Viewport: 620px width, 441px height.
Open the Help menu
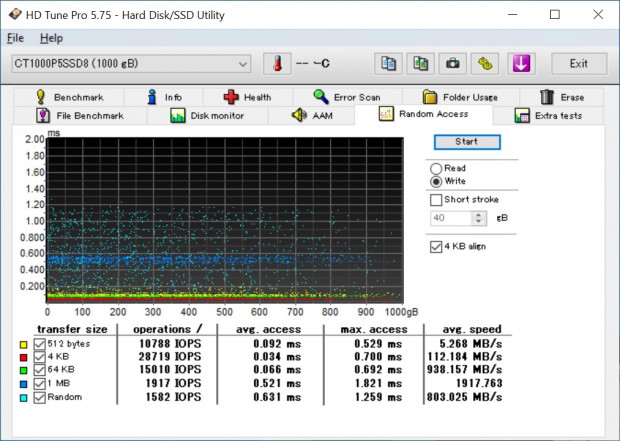click(51, 38)
